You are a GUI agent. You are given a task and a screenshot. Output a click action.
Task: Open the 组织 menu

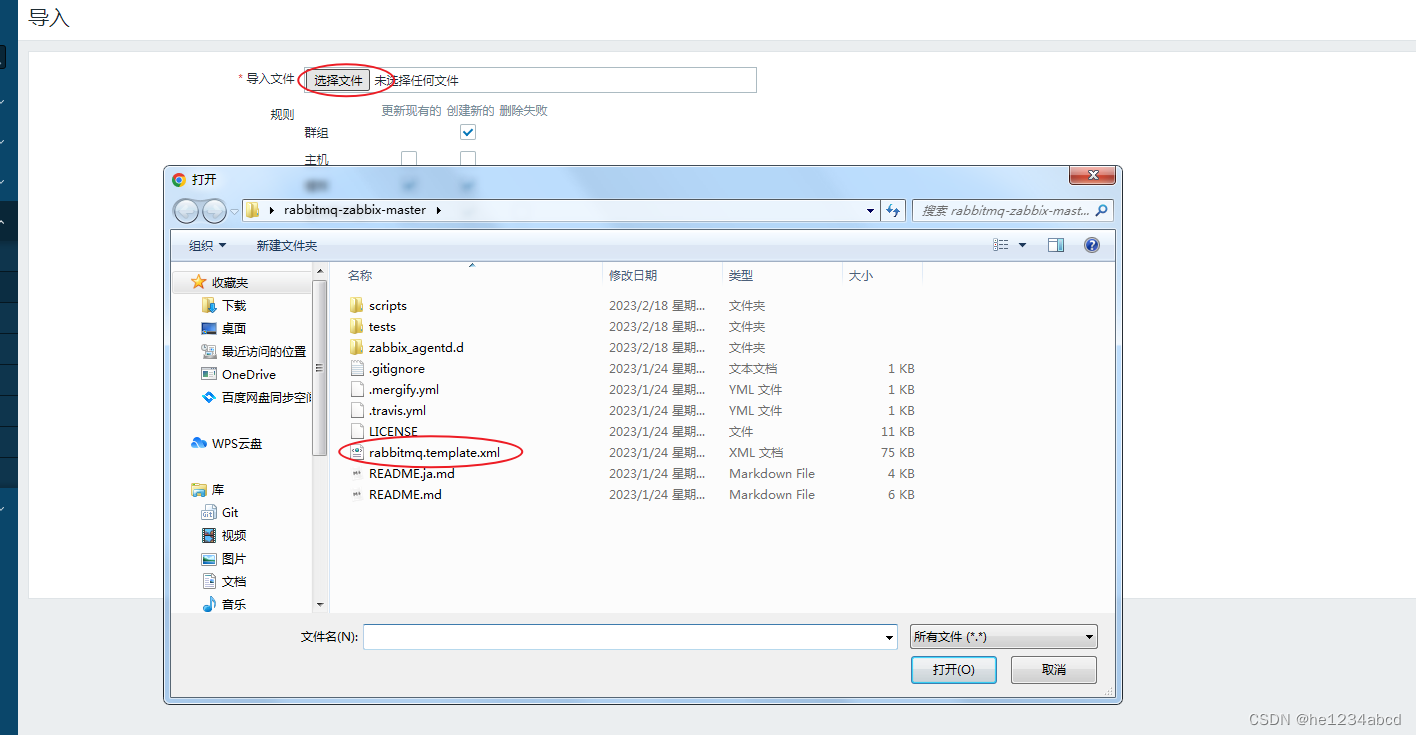[x=206, y=244]
